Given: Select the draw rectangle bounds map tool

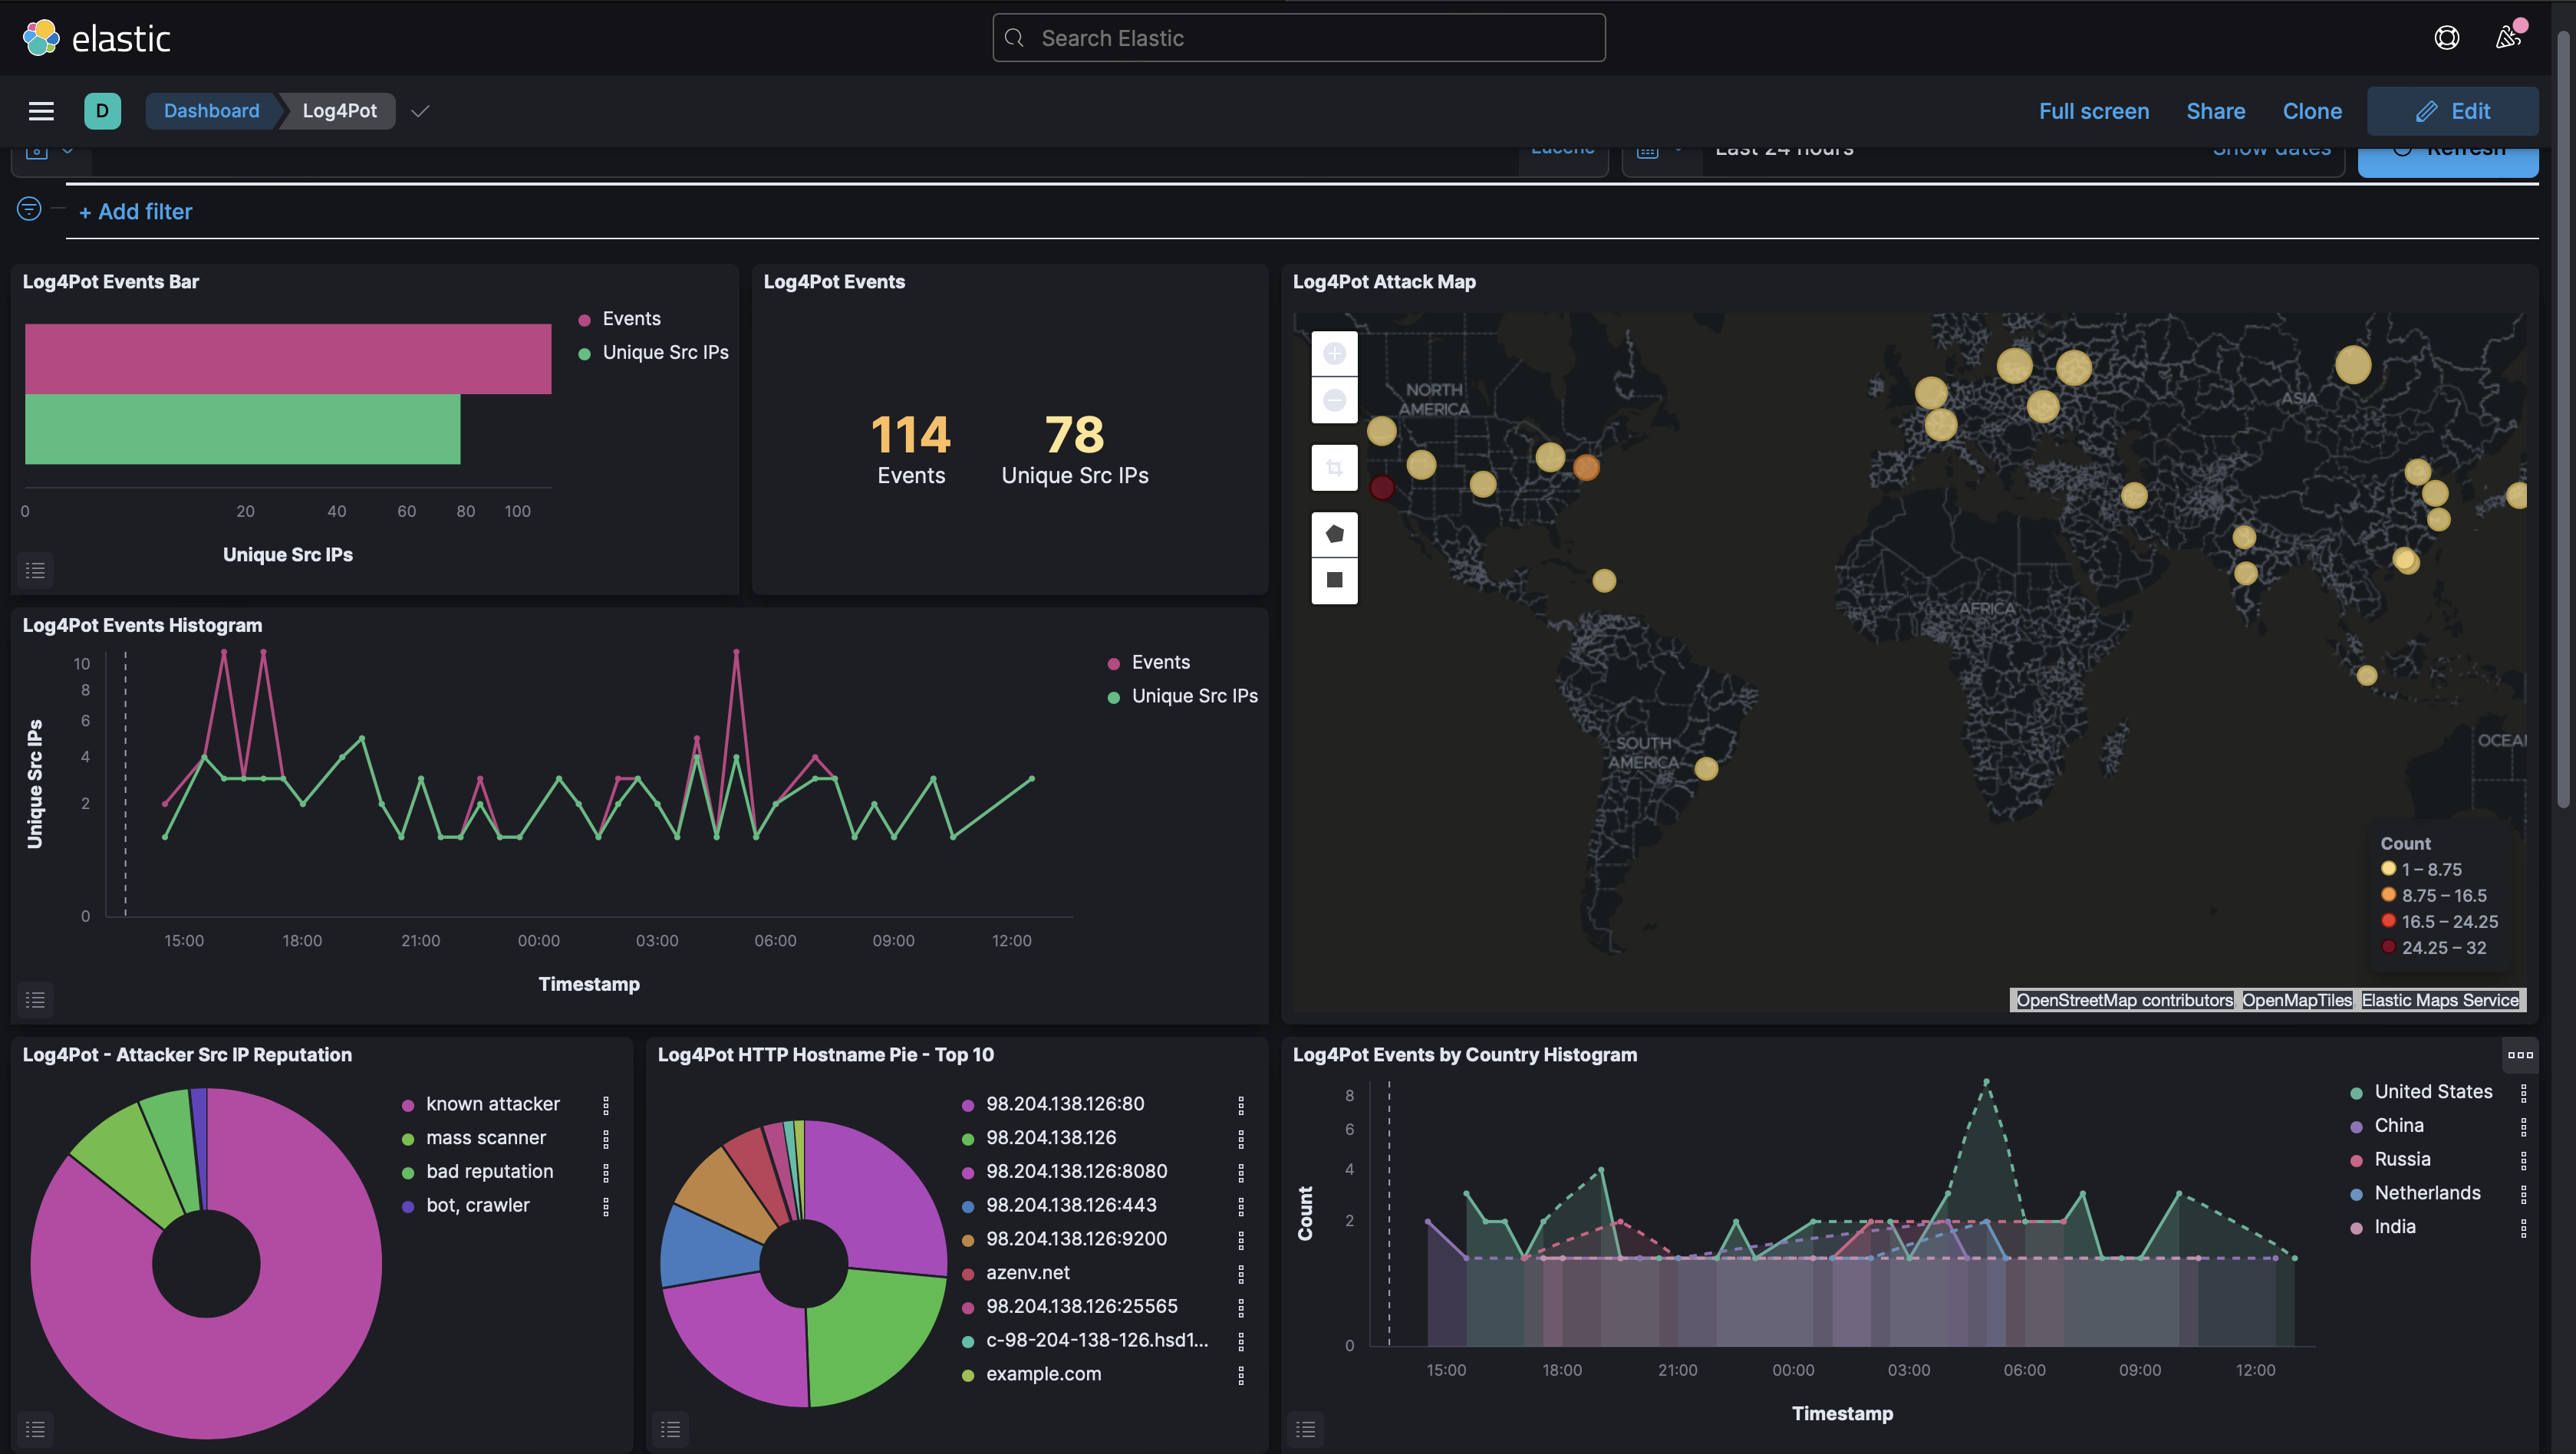Looking at the screenshot, I should pyautogui.click(x=1334, y=580).
